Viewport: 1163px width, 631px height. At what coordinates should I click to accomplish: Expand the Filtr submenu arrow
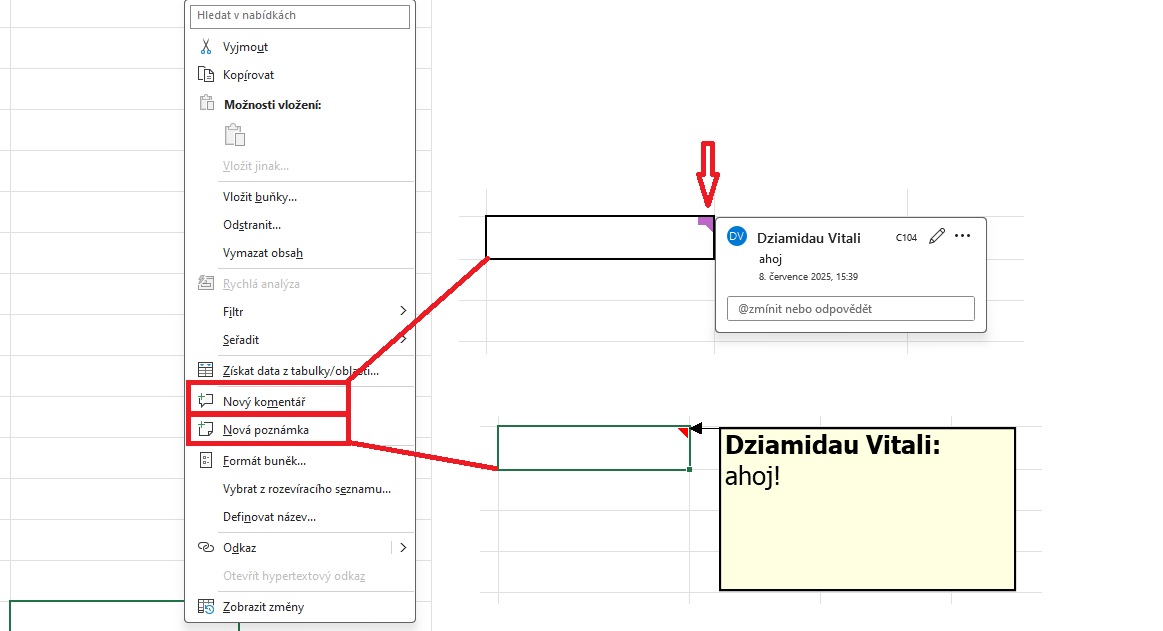pyautogui.click(x=403, y=311)
